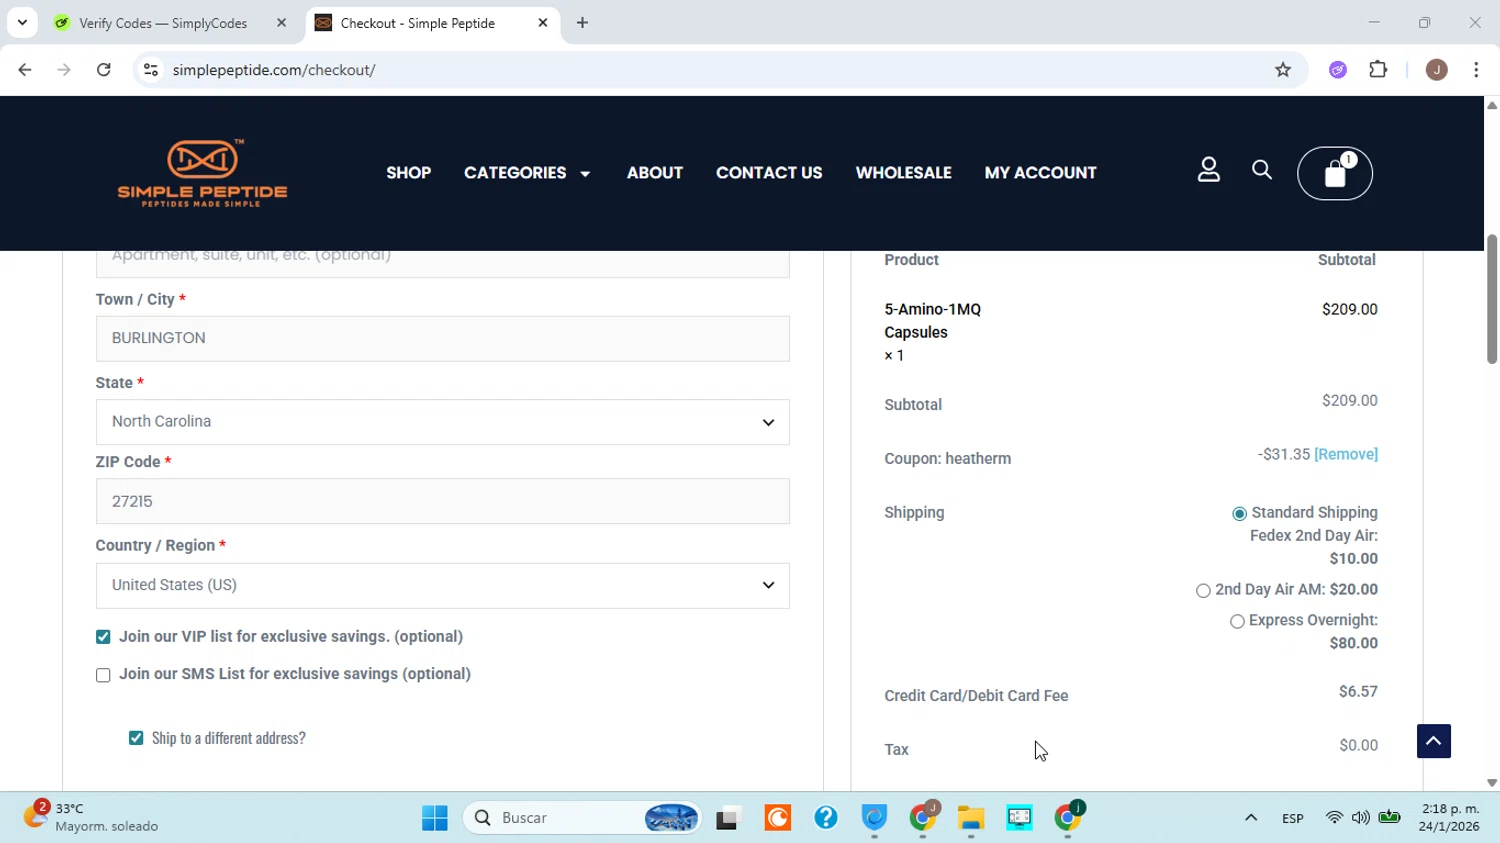Viewport: 1500px width, 843px height.
Task: Open the Chrome profile avatar
Action: pos(1437,70)
